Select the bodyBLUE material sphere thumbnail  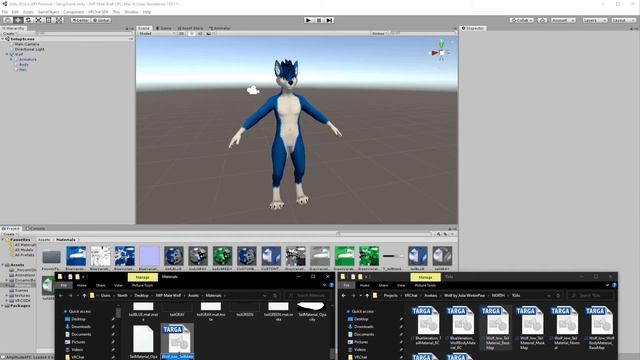(x=173, y=256)
